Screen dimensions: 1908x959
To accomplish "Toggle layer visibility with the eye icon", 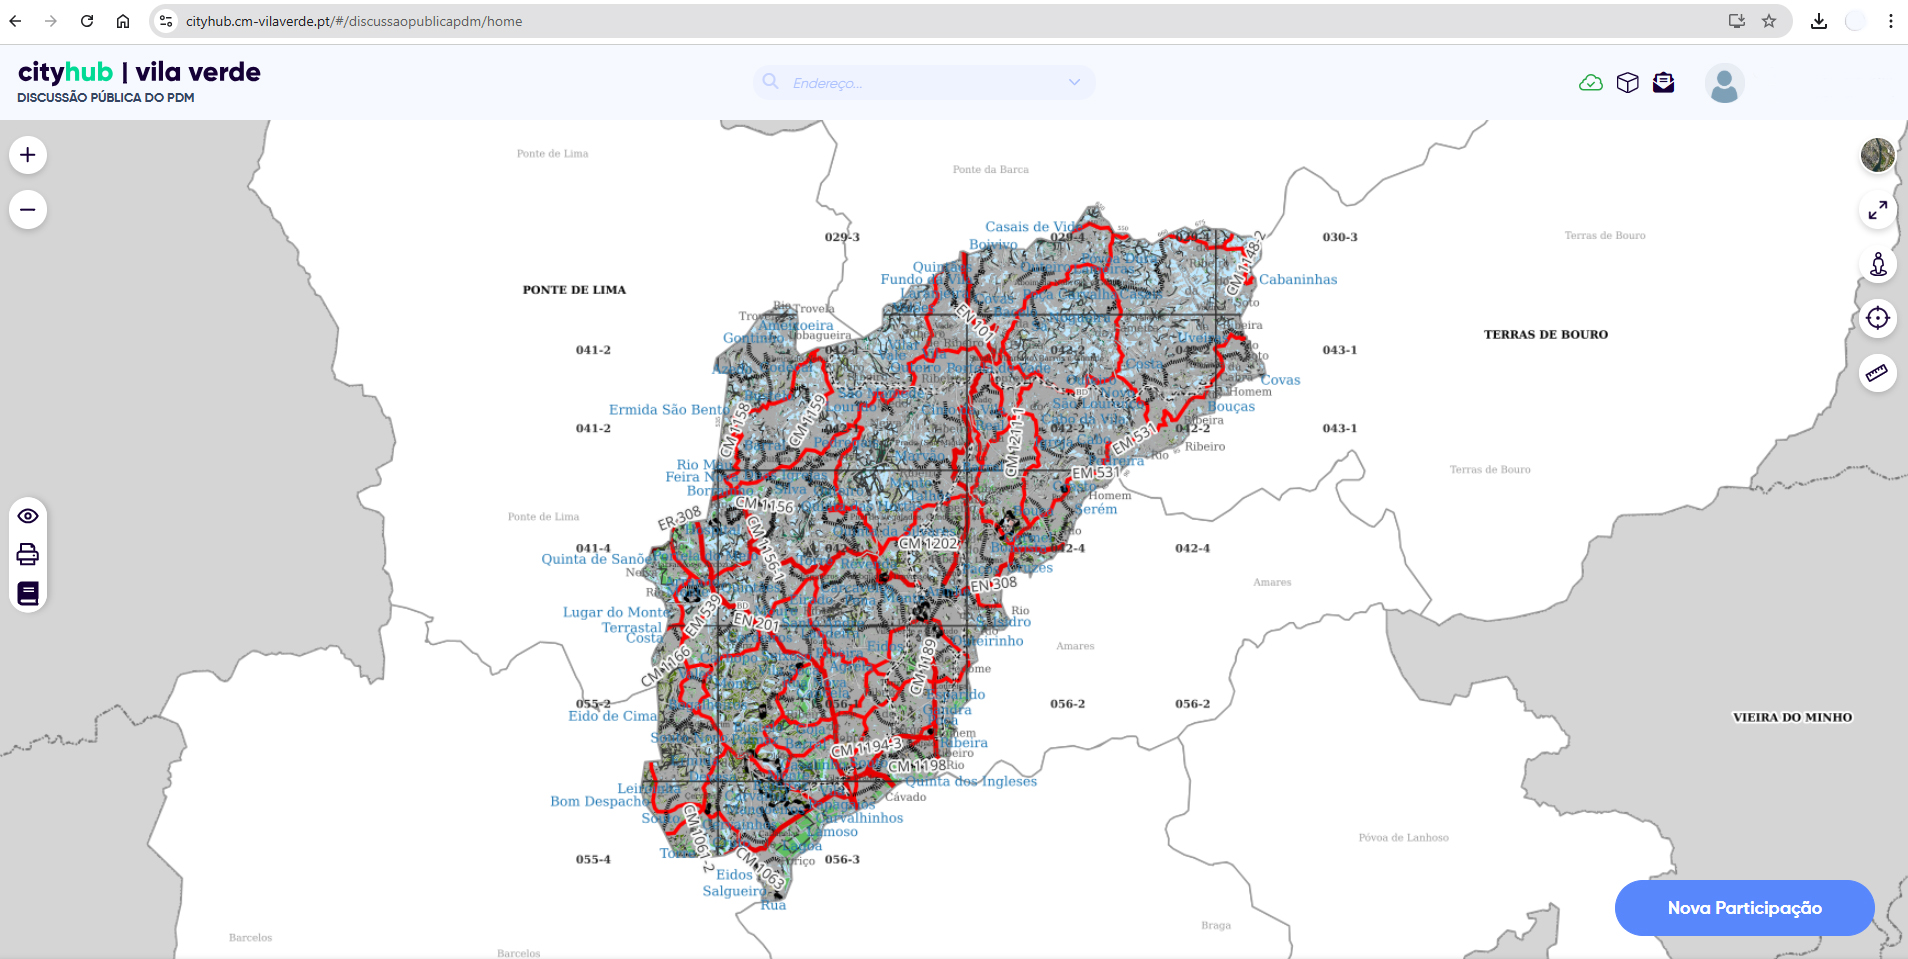I will click(x=28, y=516).
